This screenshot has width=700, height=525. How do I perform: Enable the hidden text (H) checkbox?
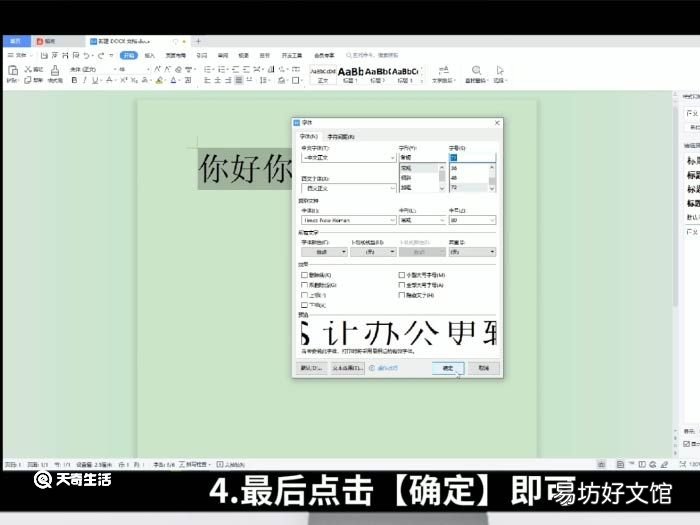pos(401,295)
